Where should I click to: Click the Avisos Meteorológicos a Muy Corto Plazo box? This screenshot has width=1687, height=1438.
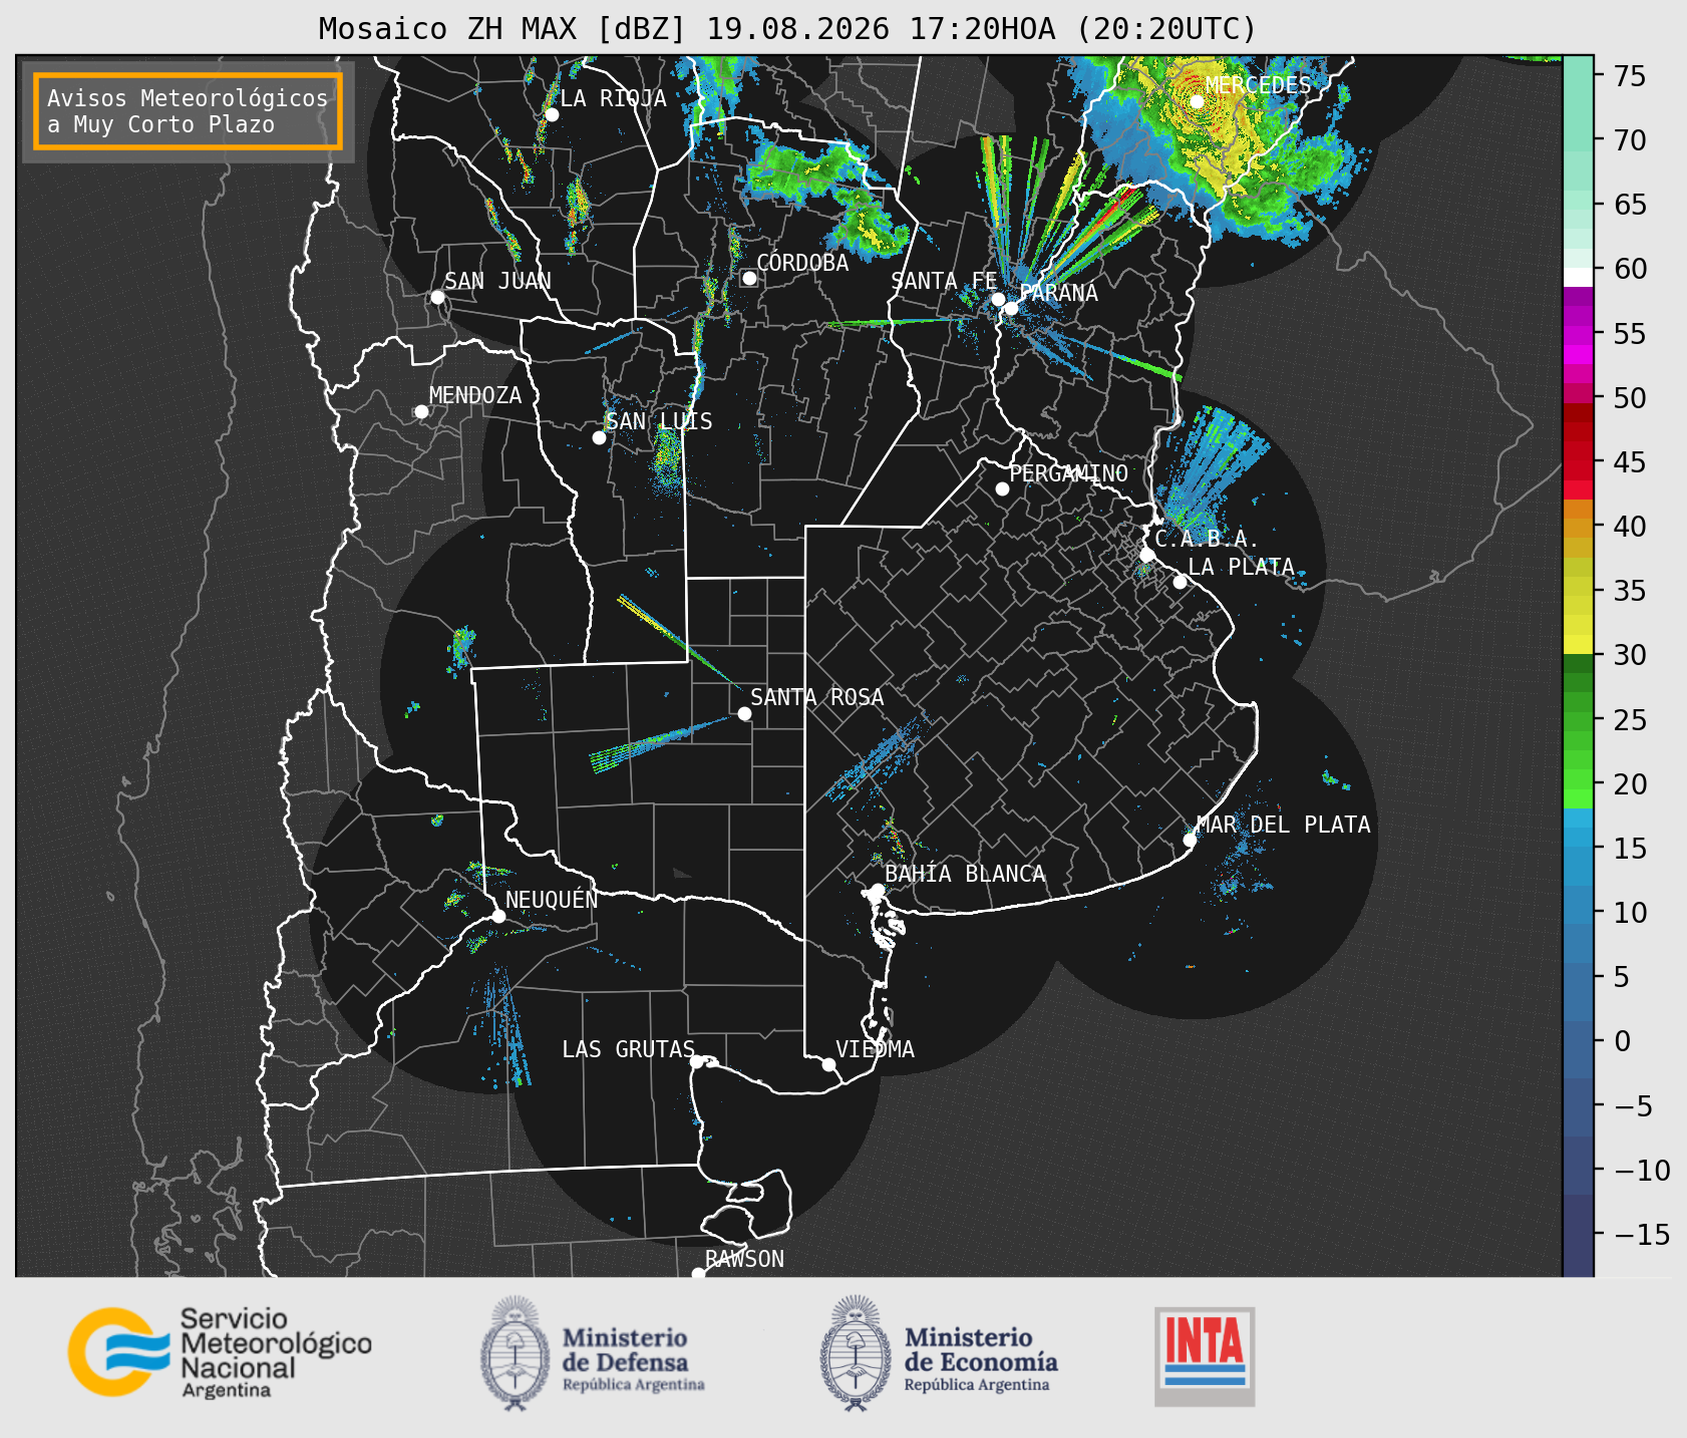click(x=188, y=111)
